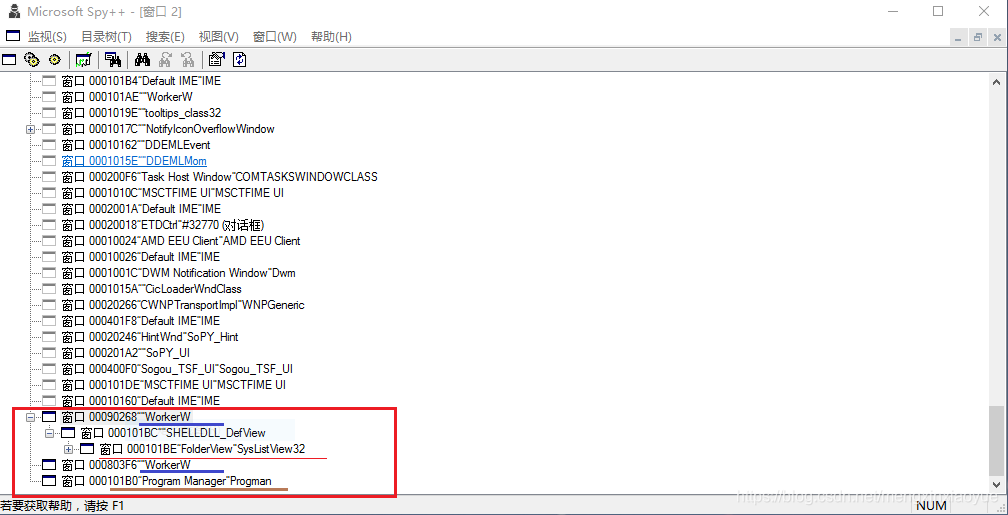Select row 0001001C DWM Notification Window
This screenshot has width=1008, height=515.
point(179,273)
